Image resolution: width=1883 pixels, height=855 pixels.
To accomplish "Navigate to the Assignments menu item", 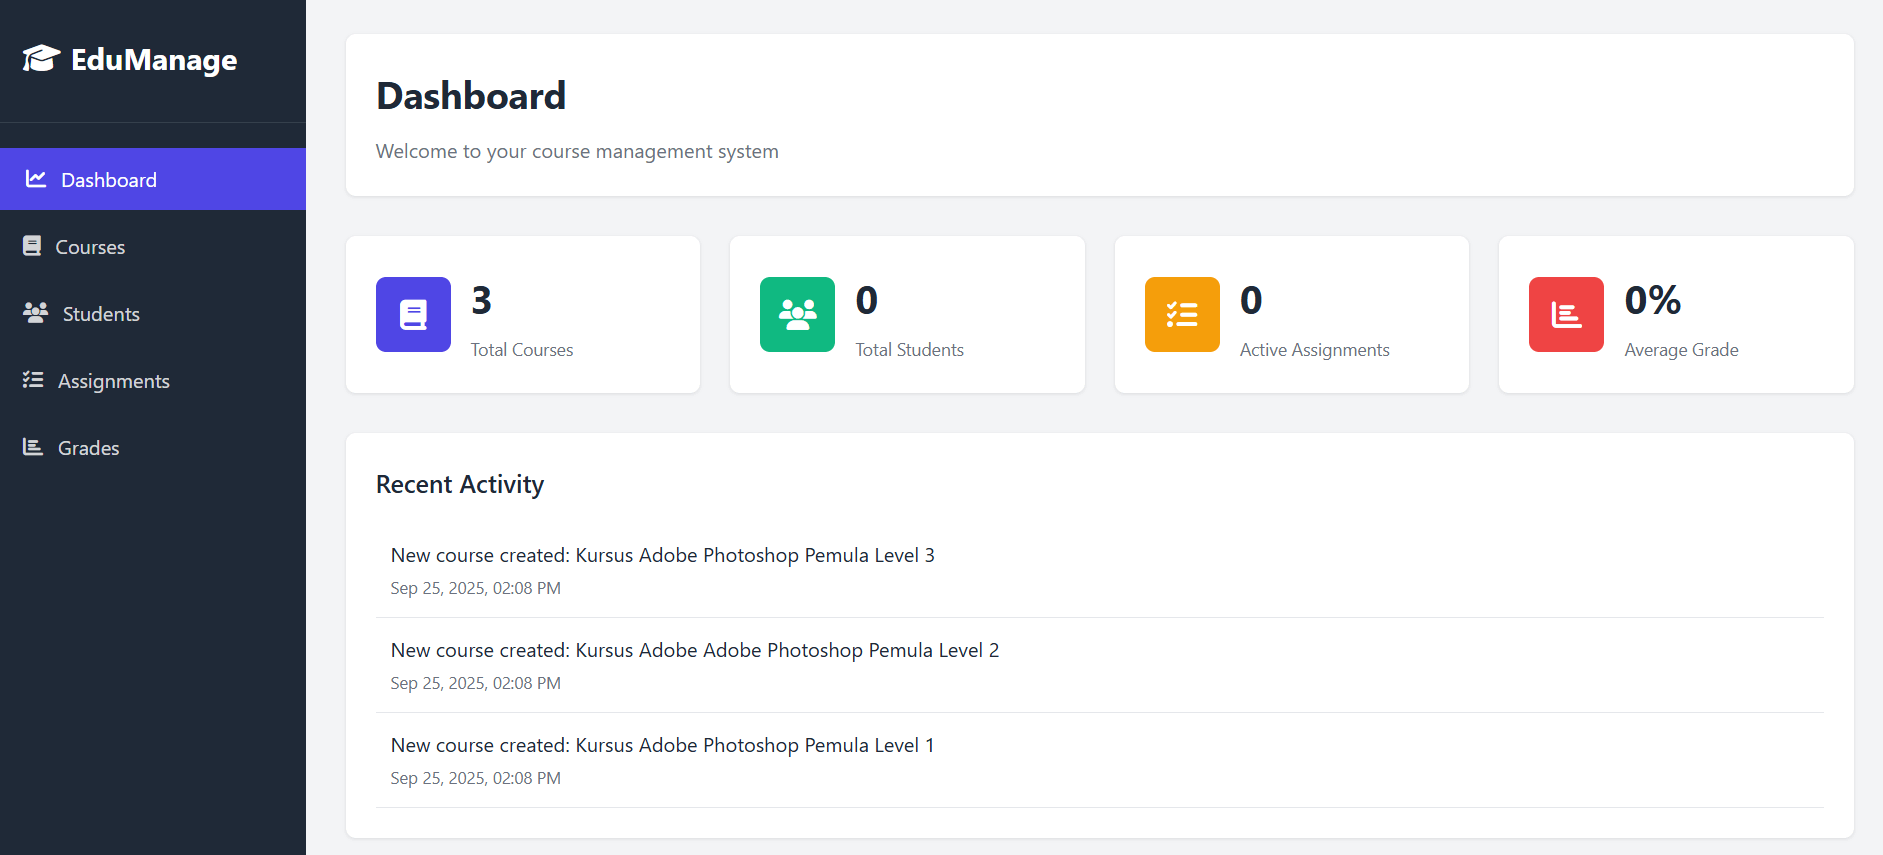I will click(113, 381).
